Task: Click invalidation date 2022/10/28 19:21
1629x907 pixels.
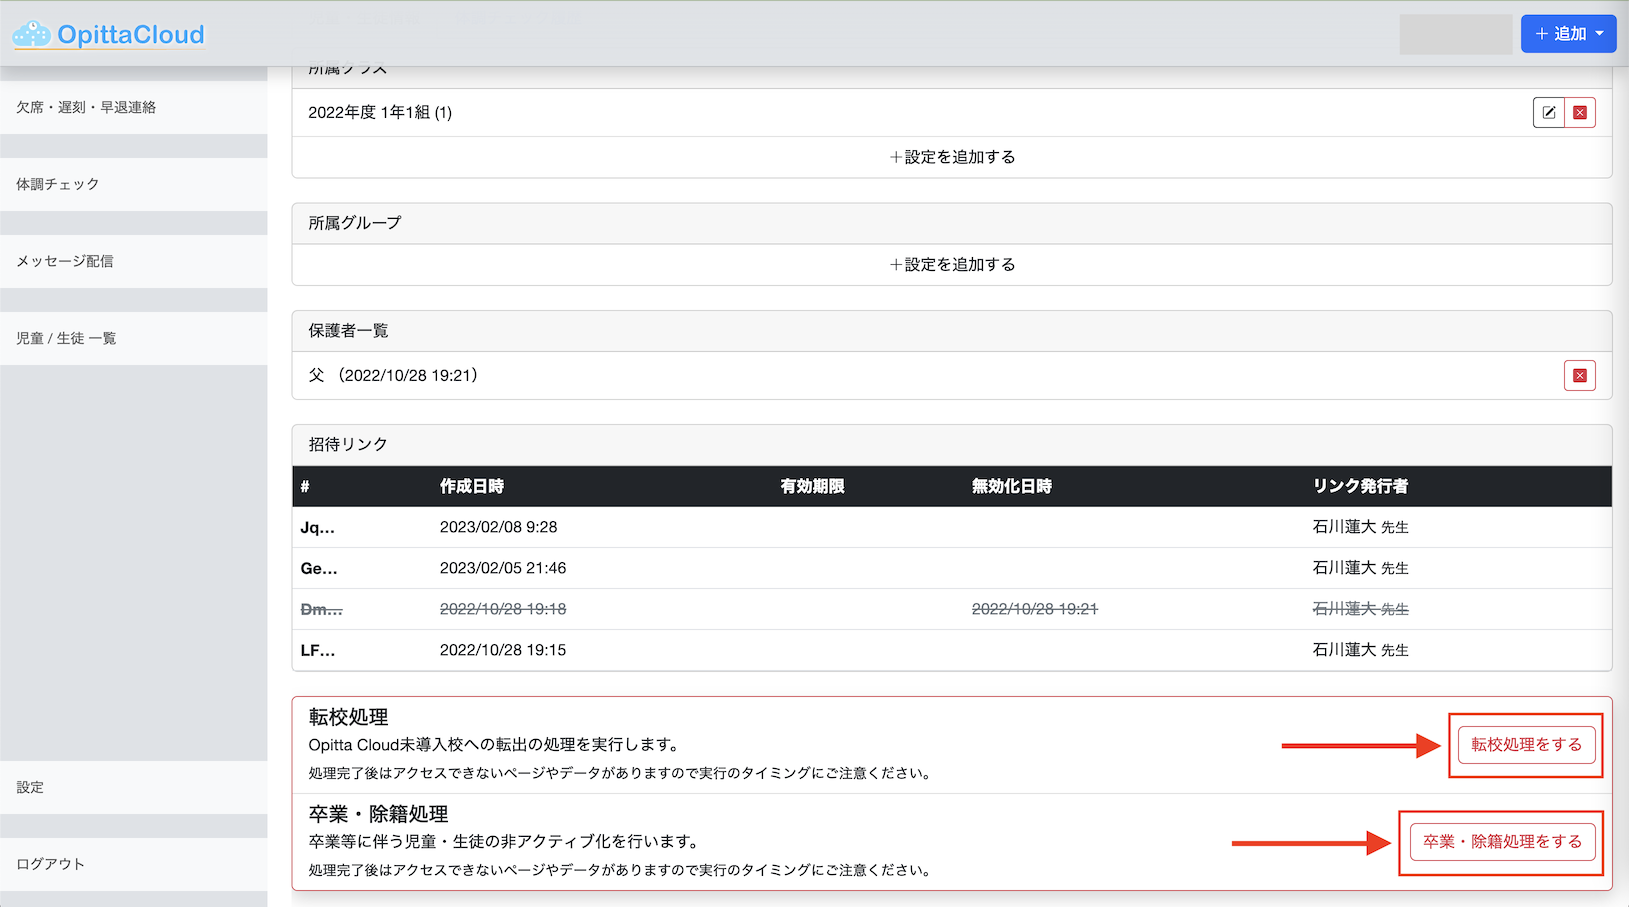Action: click(x=1035, y=609)
